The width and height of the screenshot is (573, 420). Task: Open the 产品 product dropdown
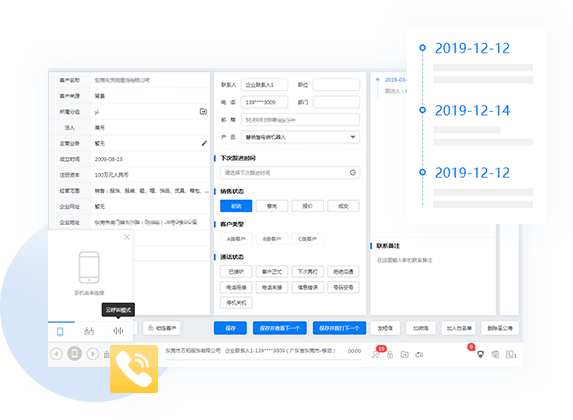pos(300,137)
